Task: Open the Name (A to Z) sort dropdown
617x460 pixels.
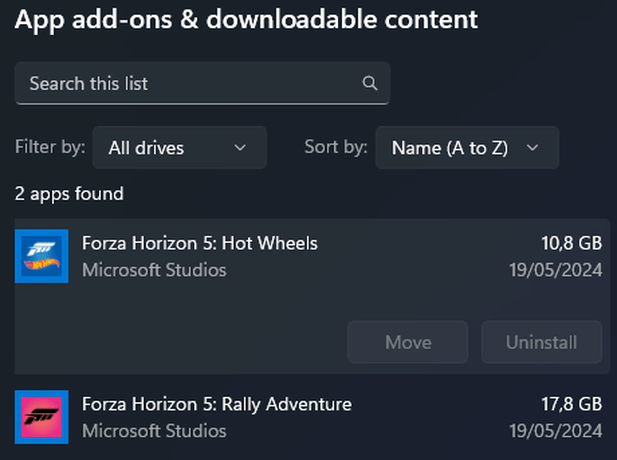Action: (467, 148)
